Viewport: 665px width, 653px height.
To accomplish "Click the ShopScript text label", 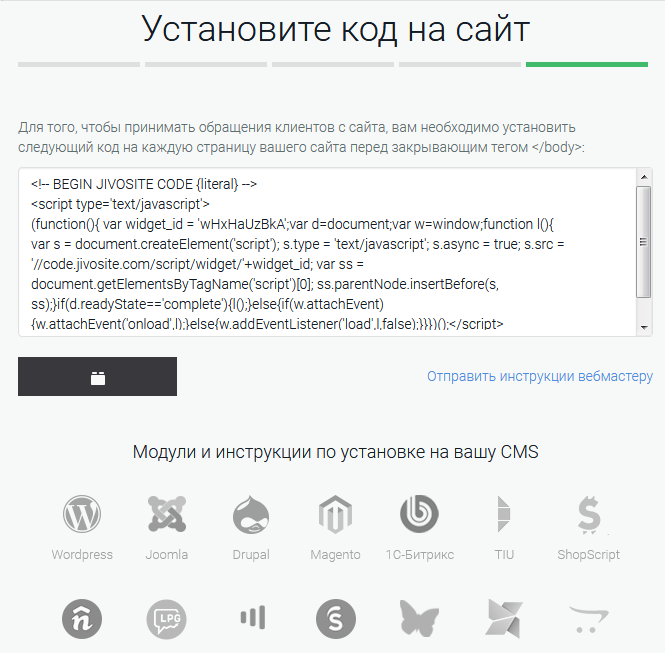I will tap(589, 555).
